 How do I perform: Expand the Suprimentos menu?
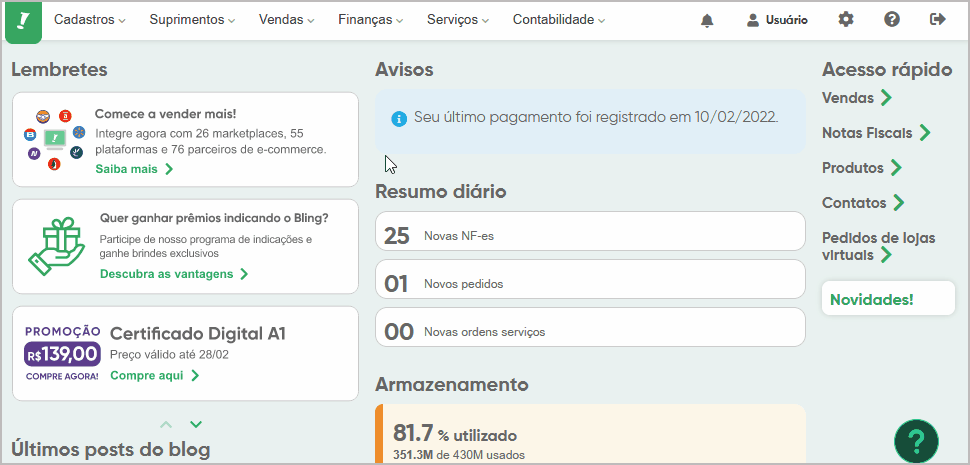point(192,20)
